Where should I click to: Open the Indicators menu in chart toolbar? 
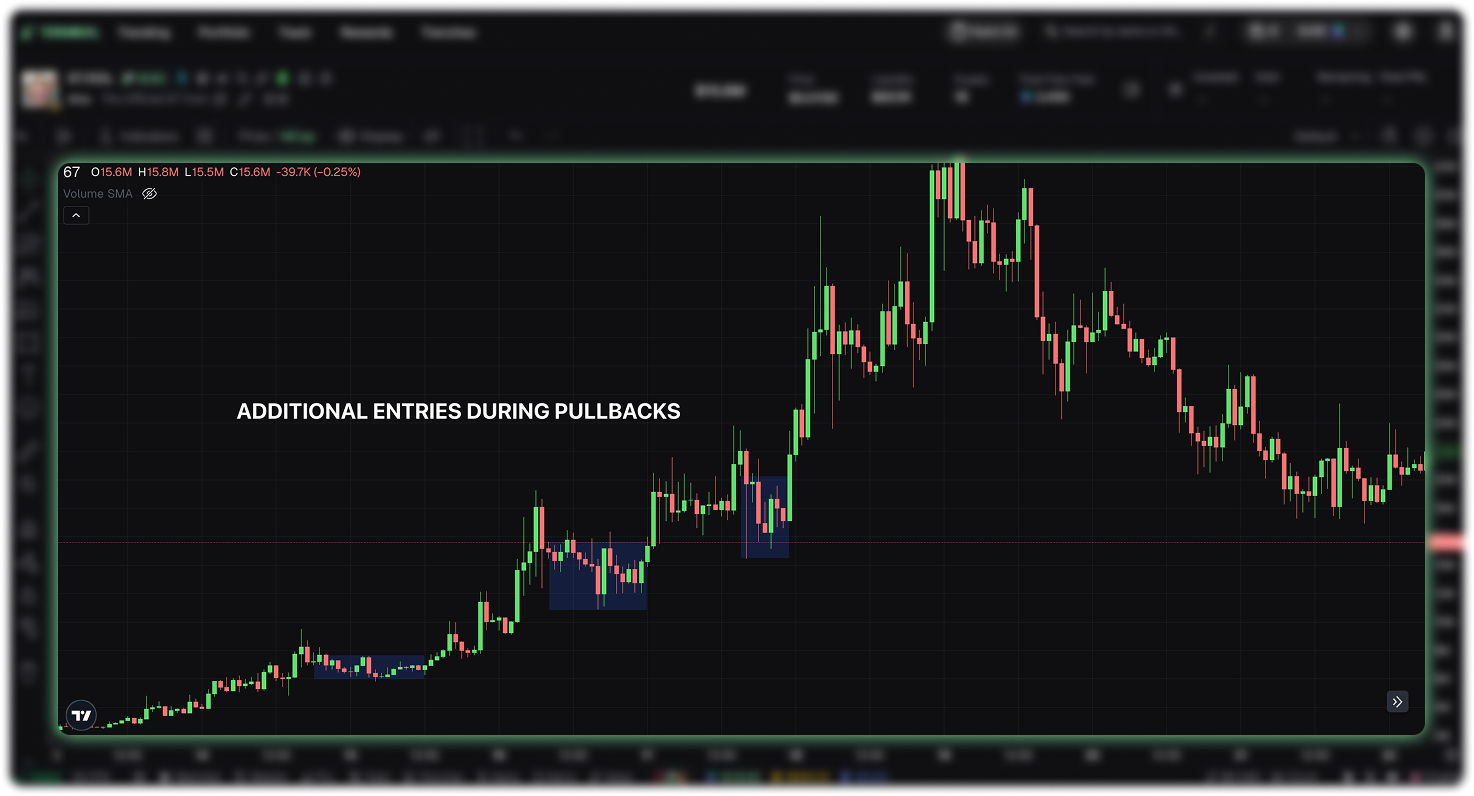(140, 136)
